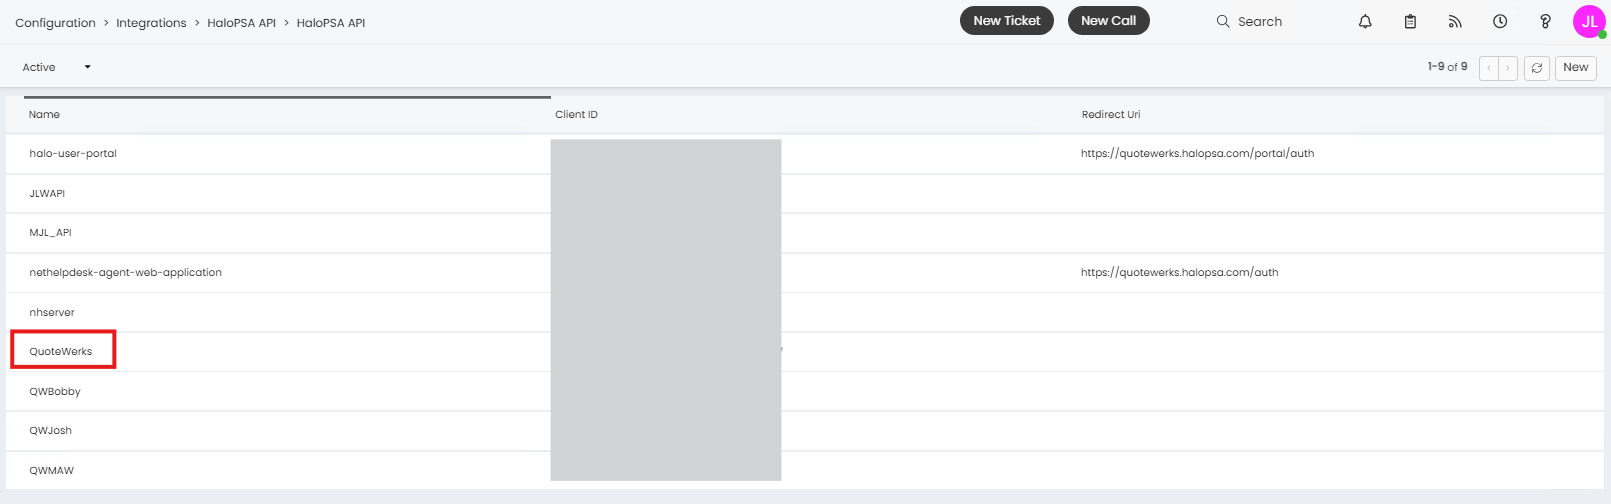Click the RSS feed icon

pos(1455,21)
